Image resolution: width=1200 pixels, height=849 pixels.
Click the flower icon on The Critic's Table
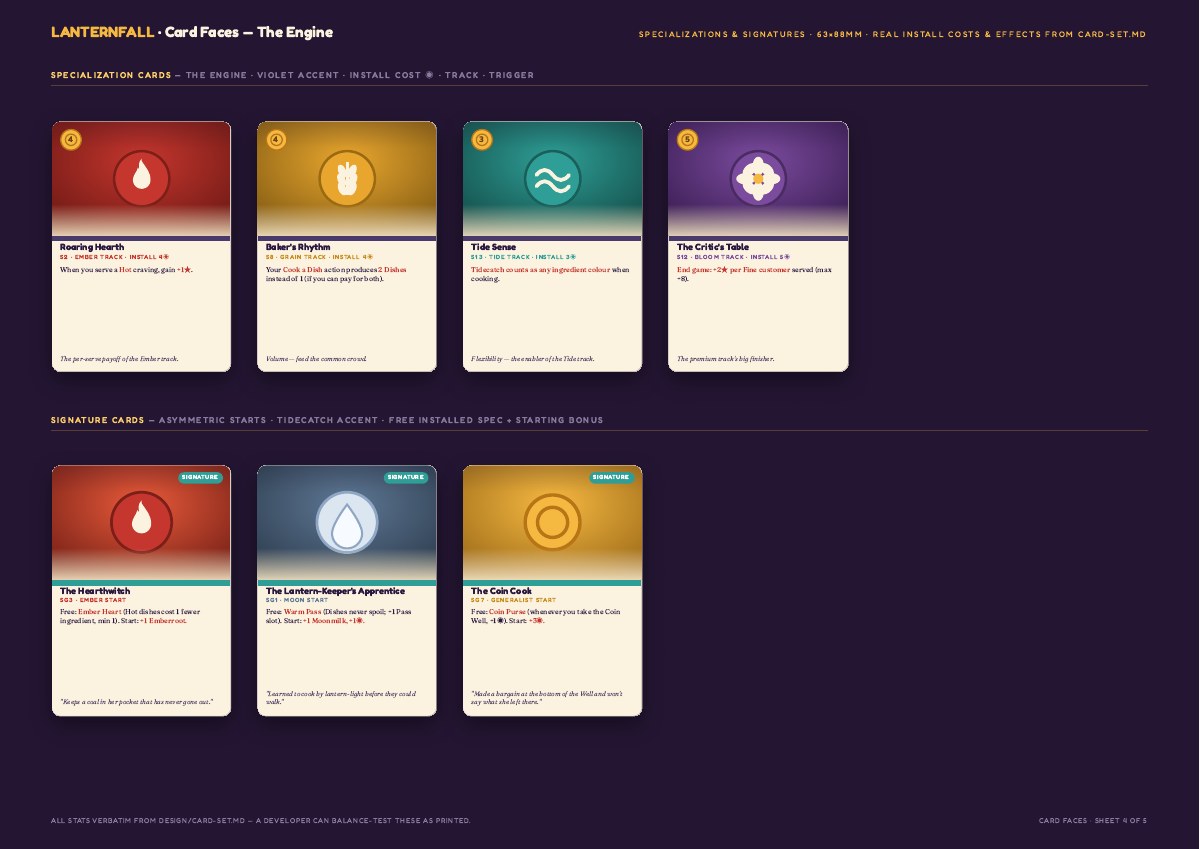(758, 178)
